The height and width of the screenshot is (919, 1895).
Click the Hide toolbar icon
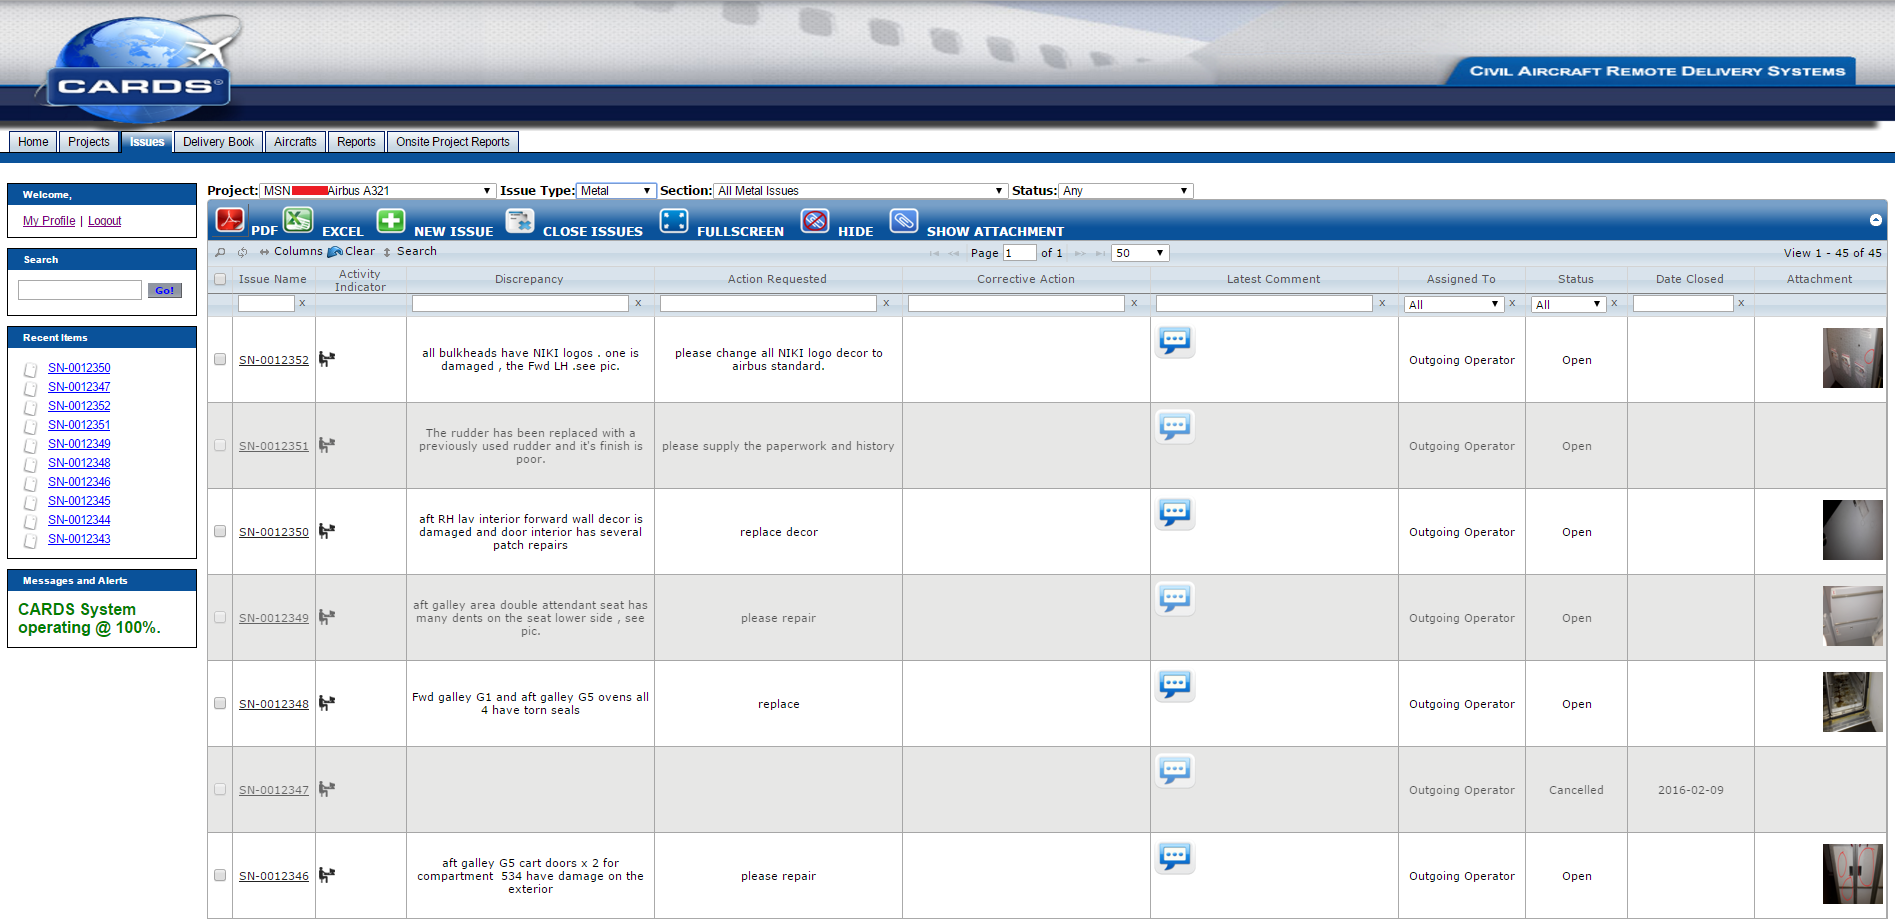tap(815, 221)
